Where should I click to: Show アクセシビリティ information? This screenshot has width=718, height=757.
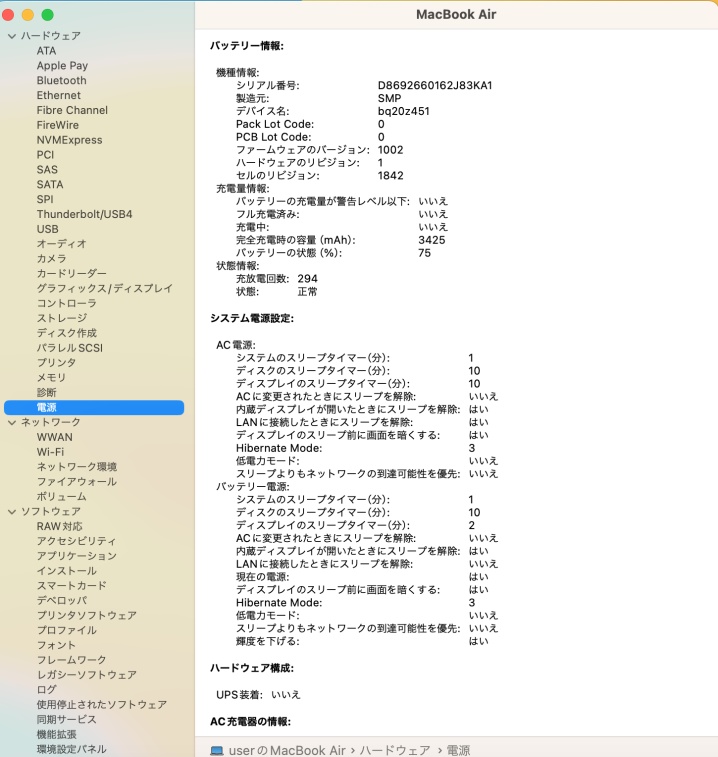[x=76, y=542]
